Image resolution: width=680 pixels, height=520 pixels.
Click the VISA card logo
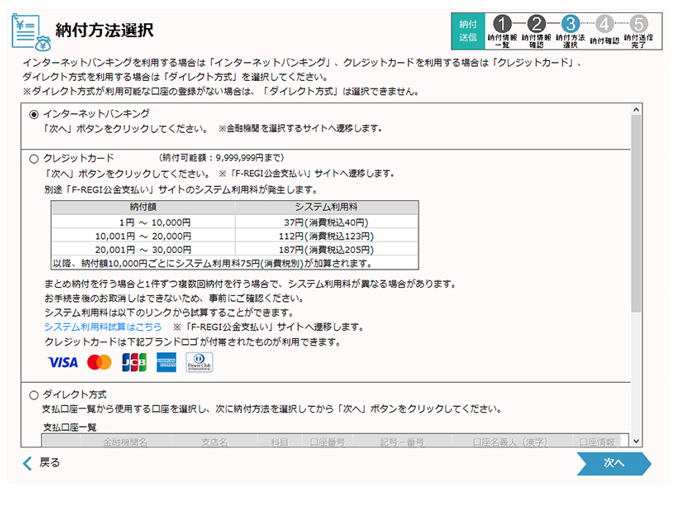(62, 362)
